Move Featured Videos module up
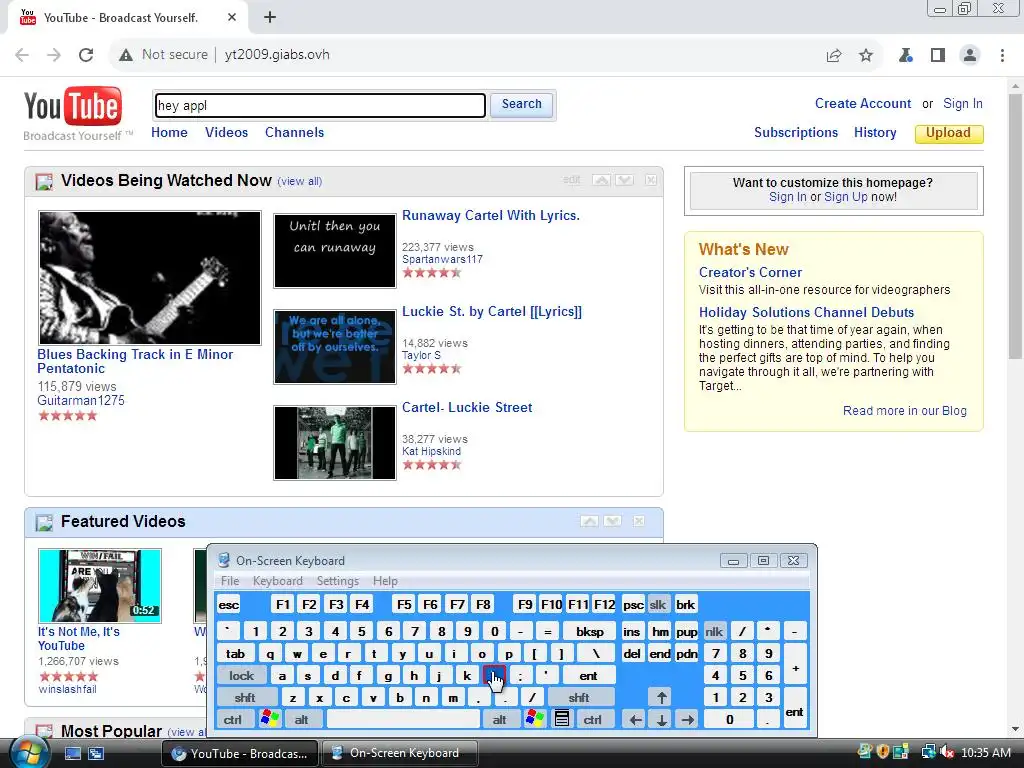Screen dimensions: 1024x768 click(x=590, y=520)
